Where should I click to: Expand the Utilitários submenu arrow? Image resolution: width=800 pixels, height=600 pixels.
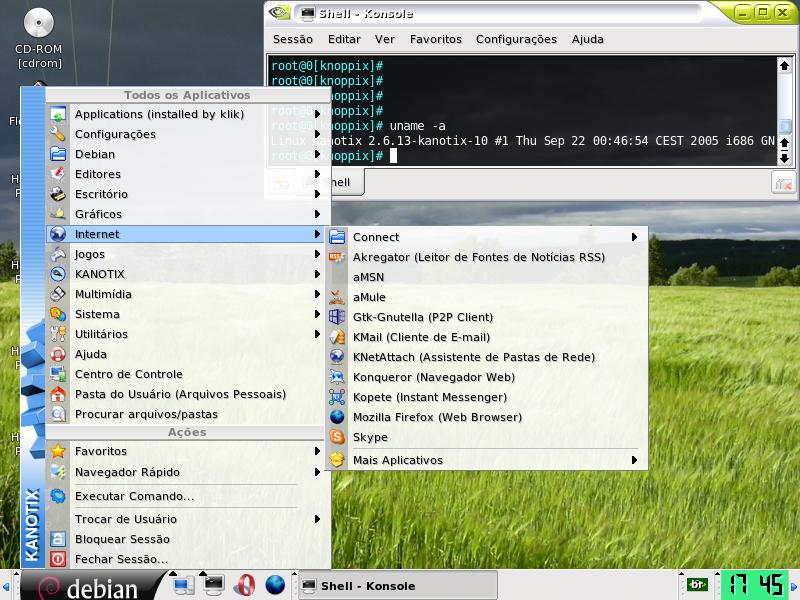317,334
